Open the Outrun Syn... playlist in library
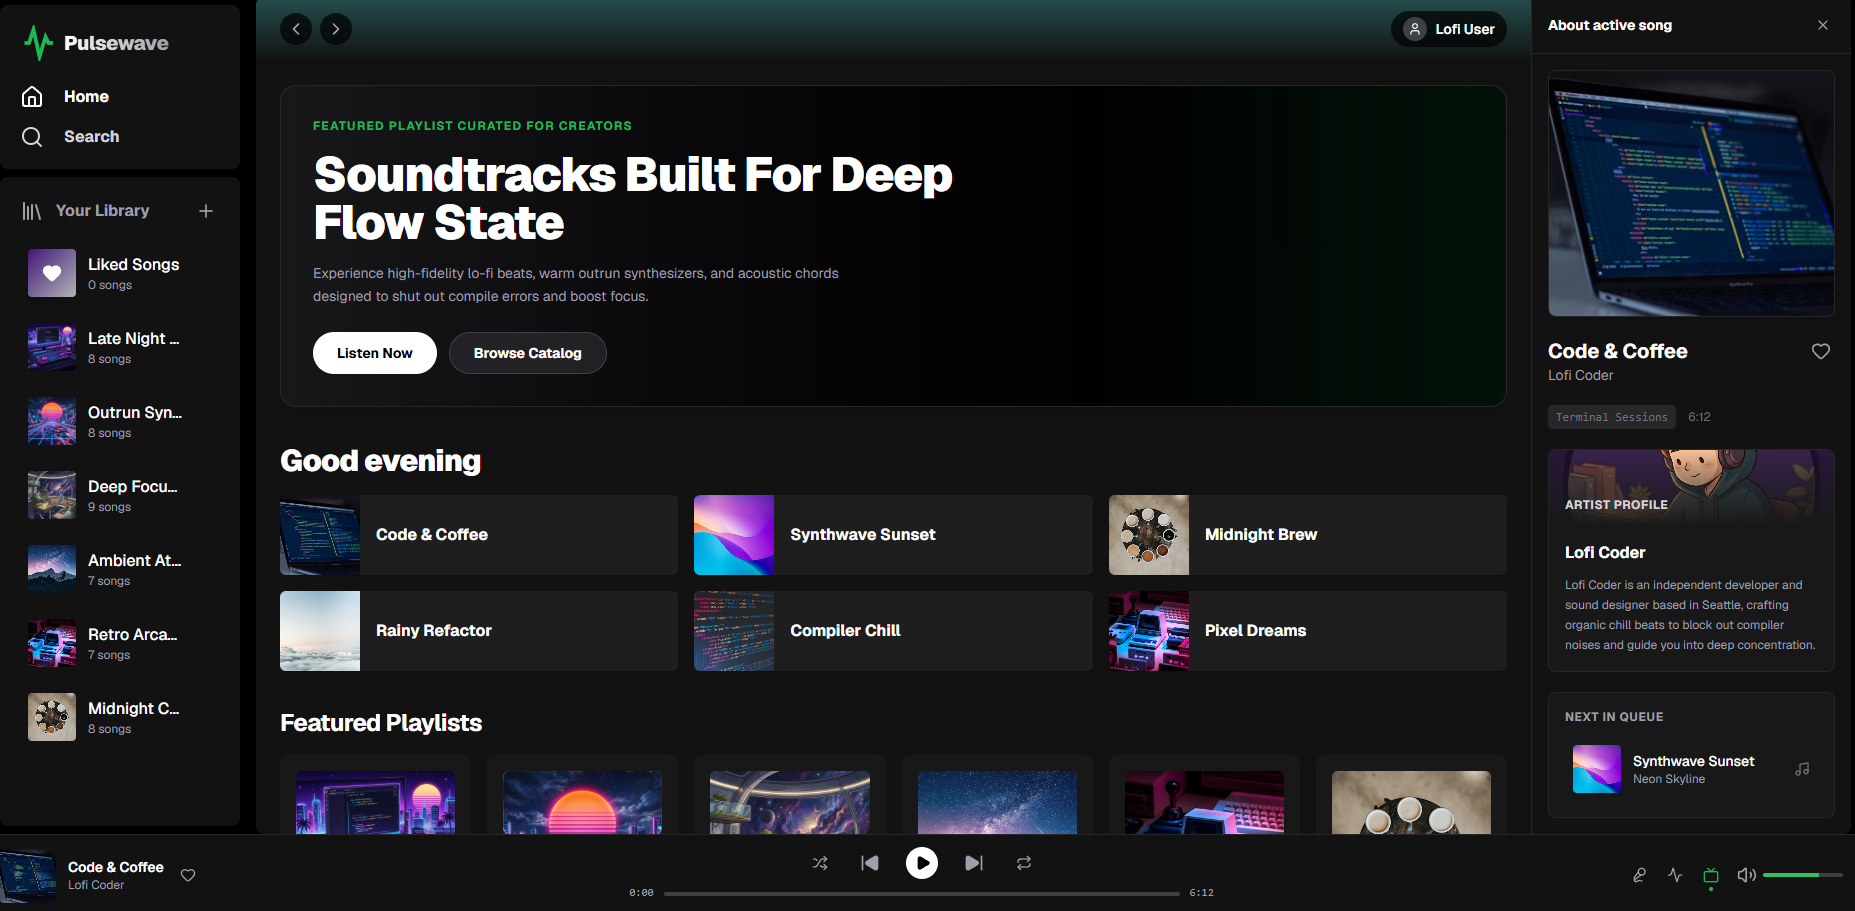This screenshot has width=1855, height=911. coord(120,421)
